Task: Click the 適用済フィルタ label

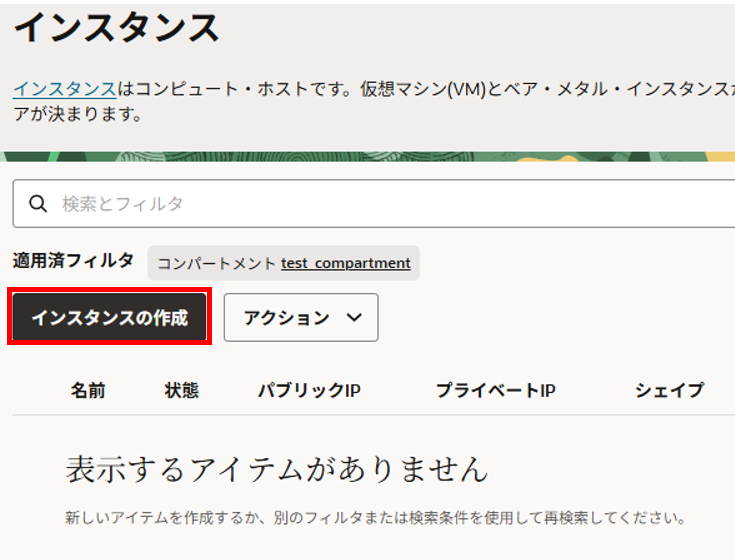Action: [x=73, y=261]
